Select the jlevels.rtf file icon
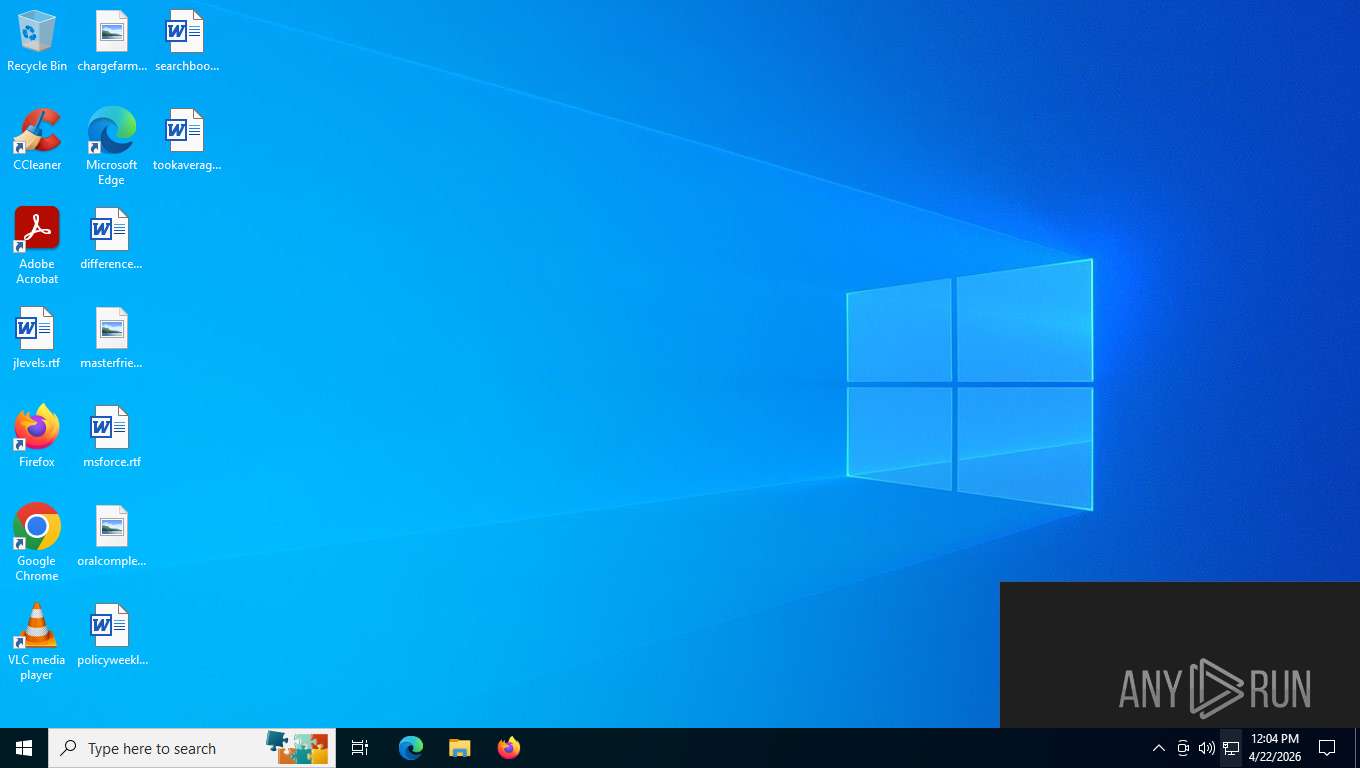Image resolution: width=1360 pixels, height=768 pixels. click(37, 338)
